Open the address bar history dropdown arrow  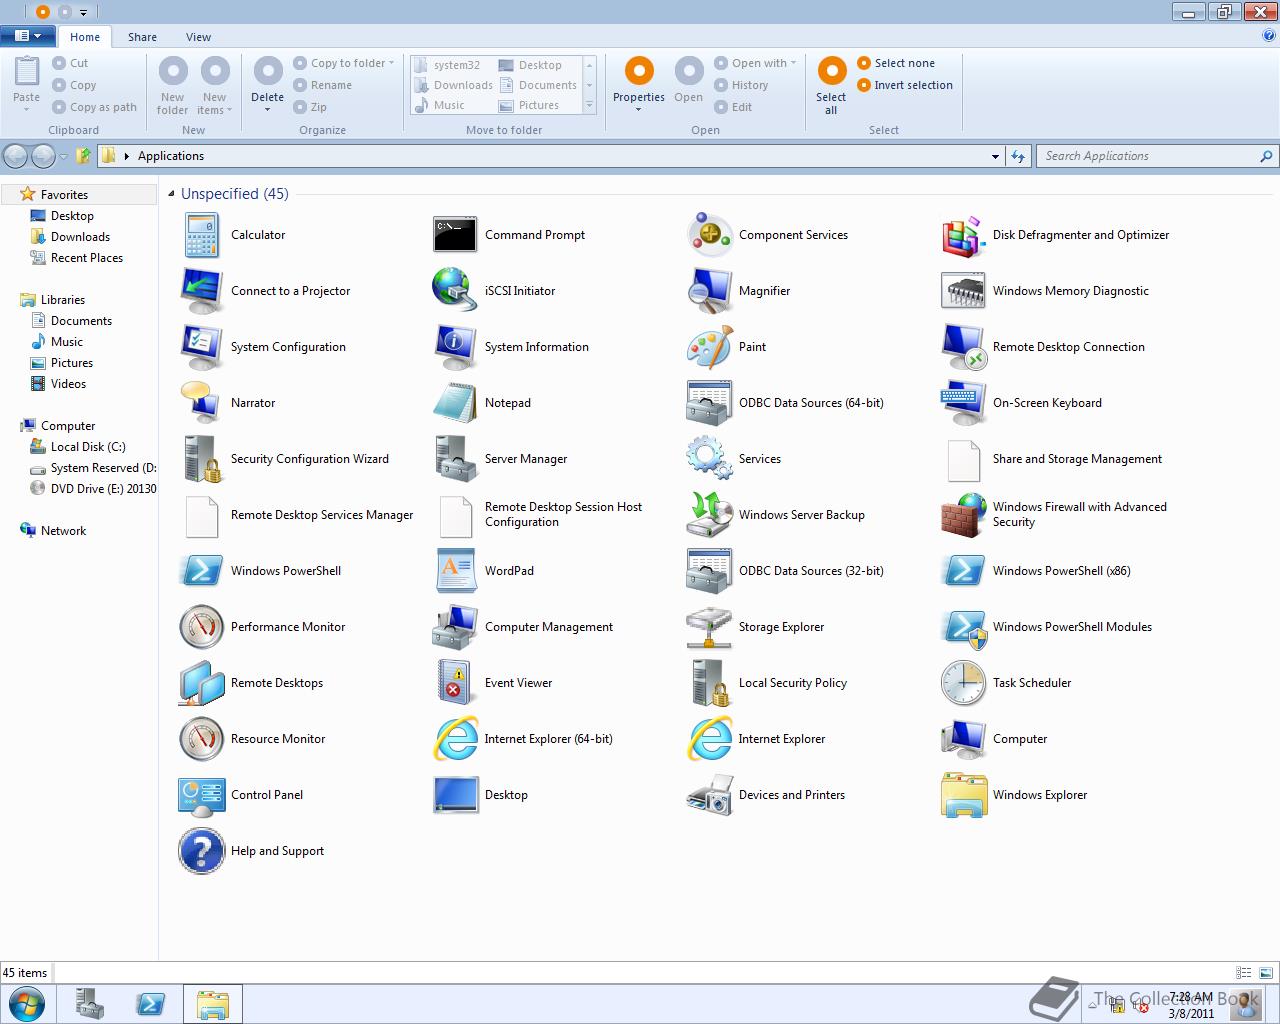click(995, 156)
